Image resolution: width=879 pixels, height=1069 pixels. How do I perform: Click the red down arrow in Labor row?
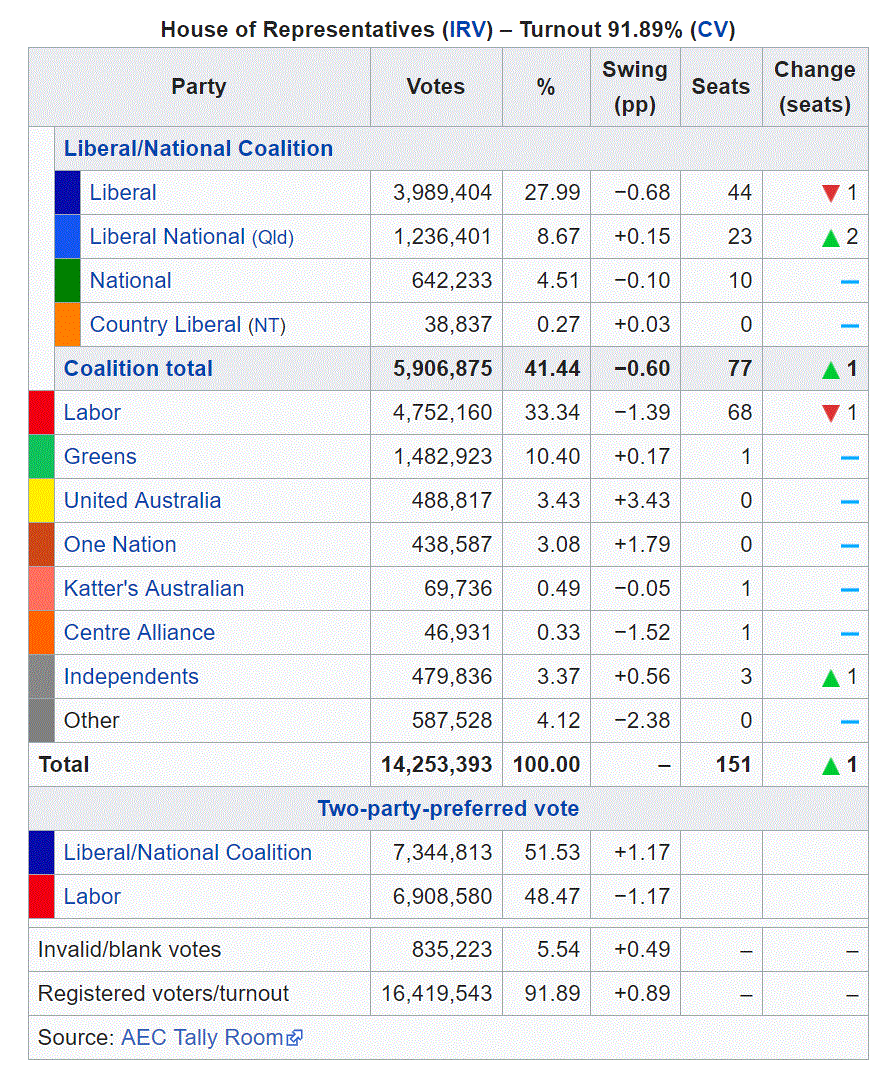pos(830,413)
